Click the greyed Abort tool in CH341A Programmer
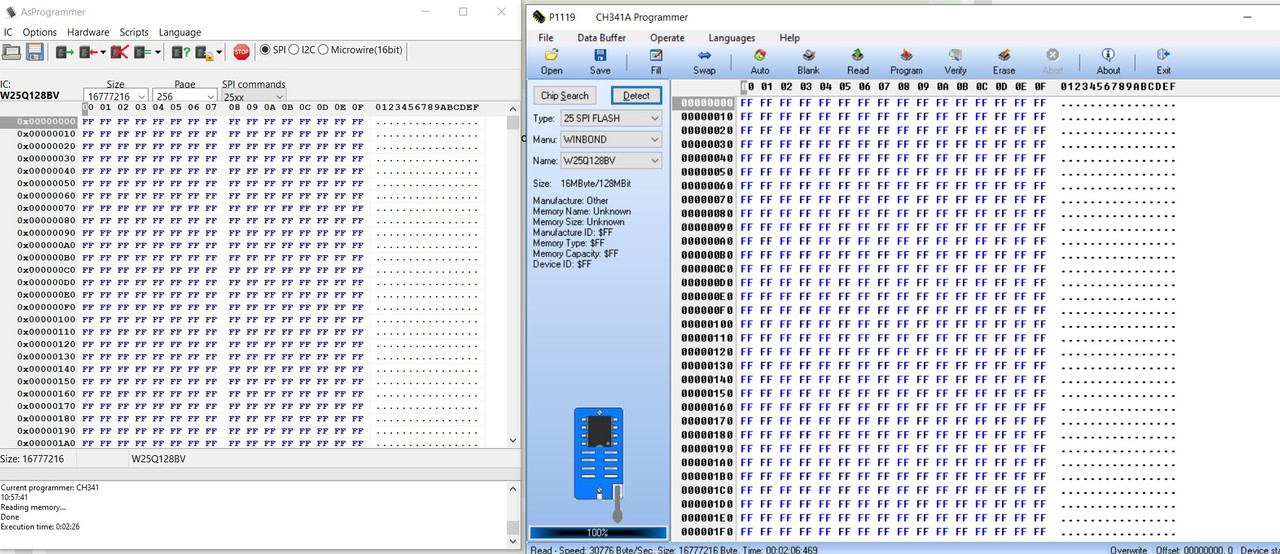Image resolution: width=1280 pixels, height=554 pixels. tap(1053, 62)
